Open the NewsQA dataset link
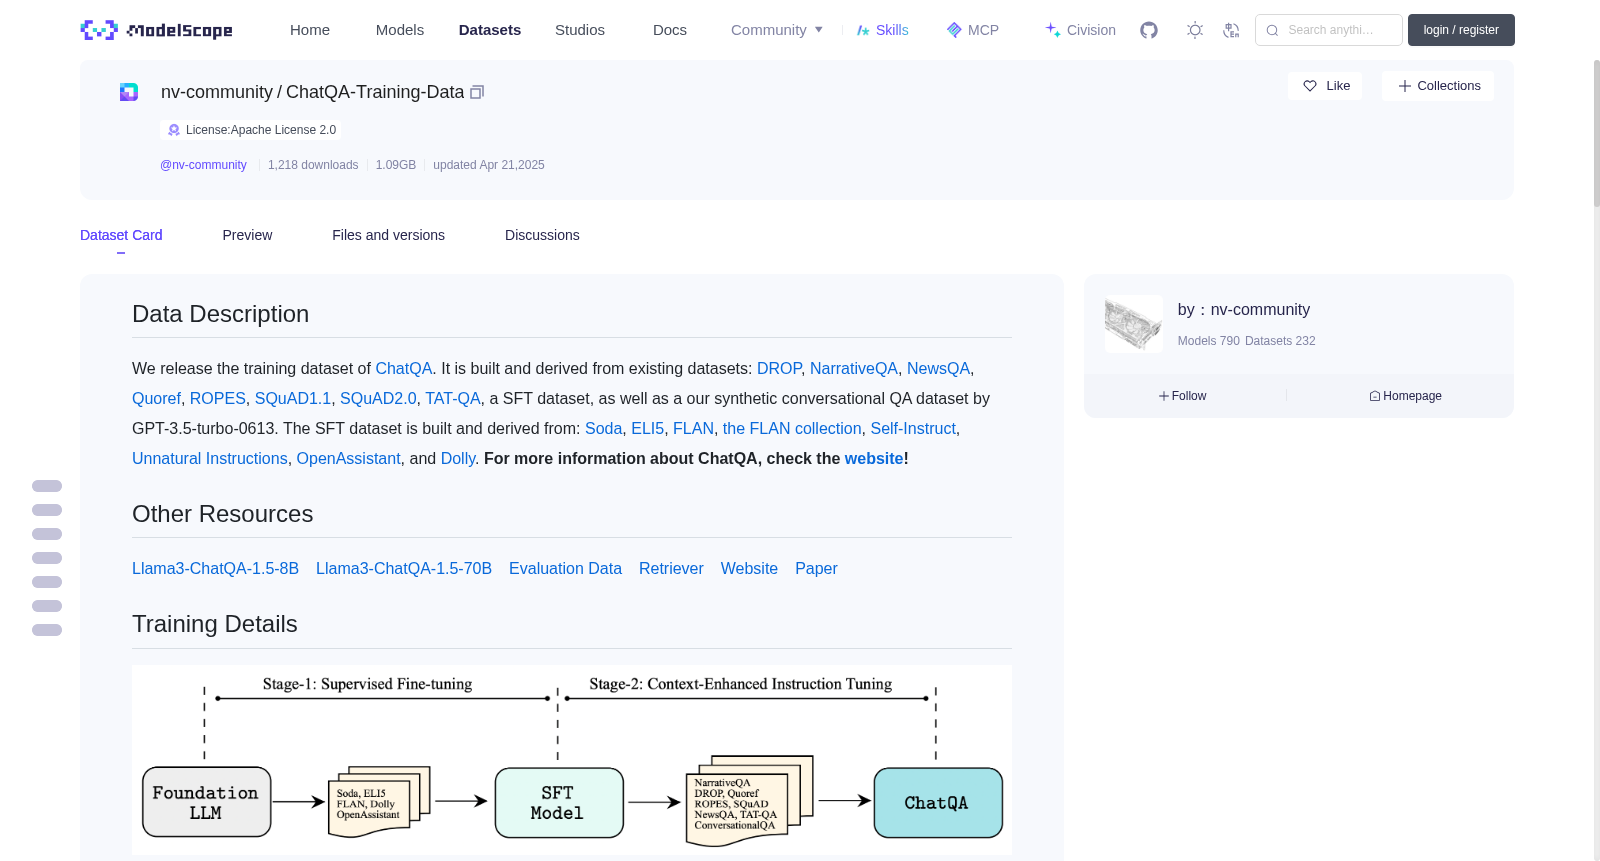Image resolution: width=1600 pixels, height=861 pixels. [x=938, y=369]
